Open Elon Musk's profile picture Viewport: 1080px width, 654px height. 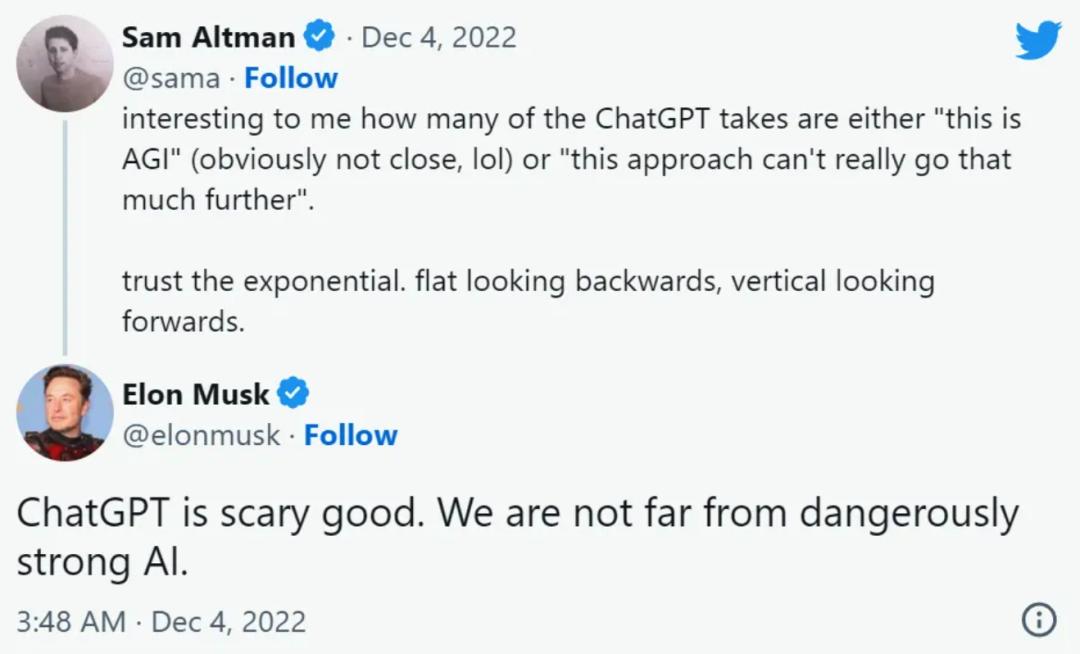(64, 411)
